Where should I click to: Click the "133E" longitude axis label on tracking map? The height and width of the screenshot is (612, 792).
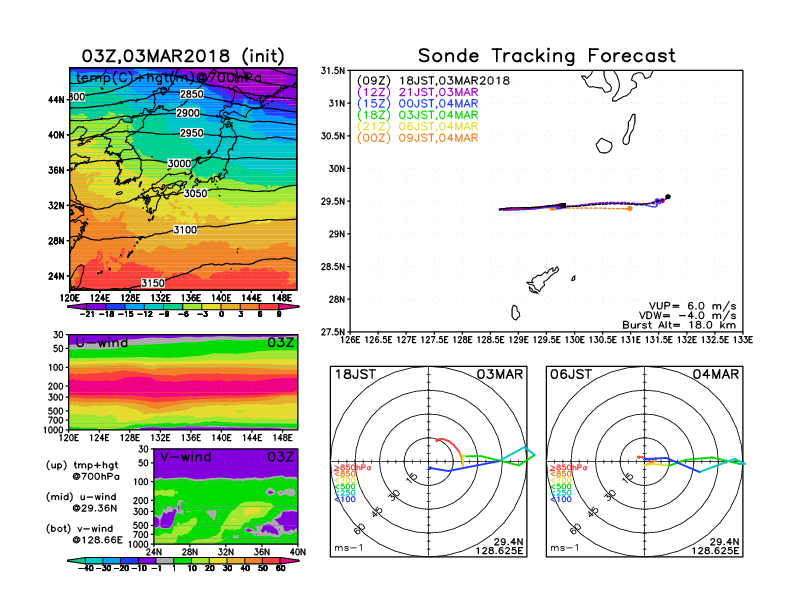tap(742, 340)
